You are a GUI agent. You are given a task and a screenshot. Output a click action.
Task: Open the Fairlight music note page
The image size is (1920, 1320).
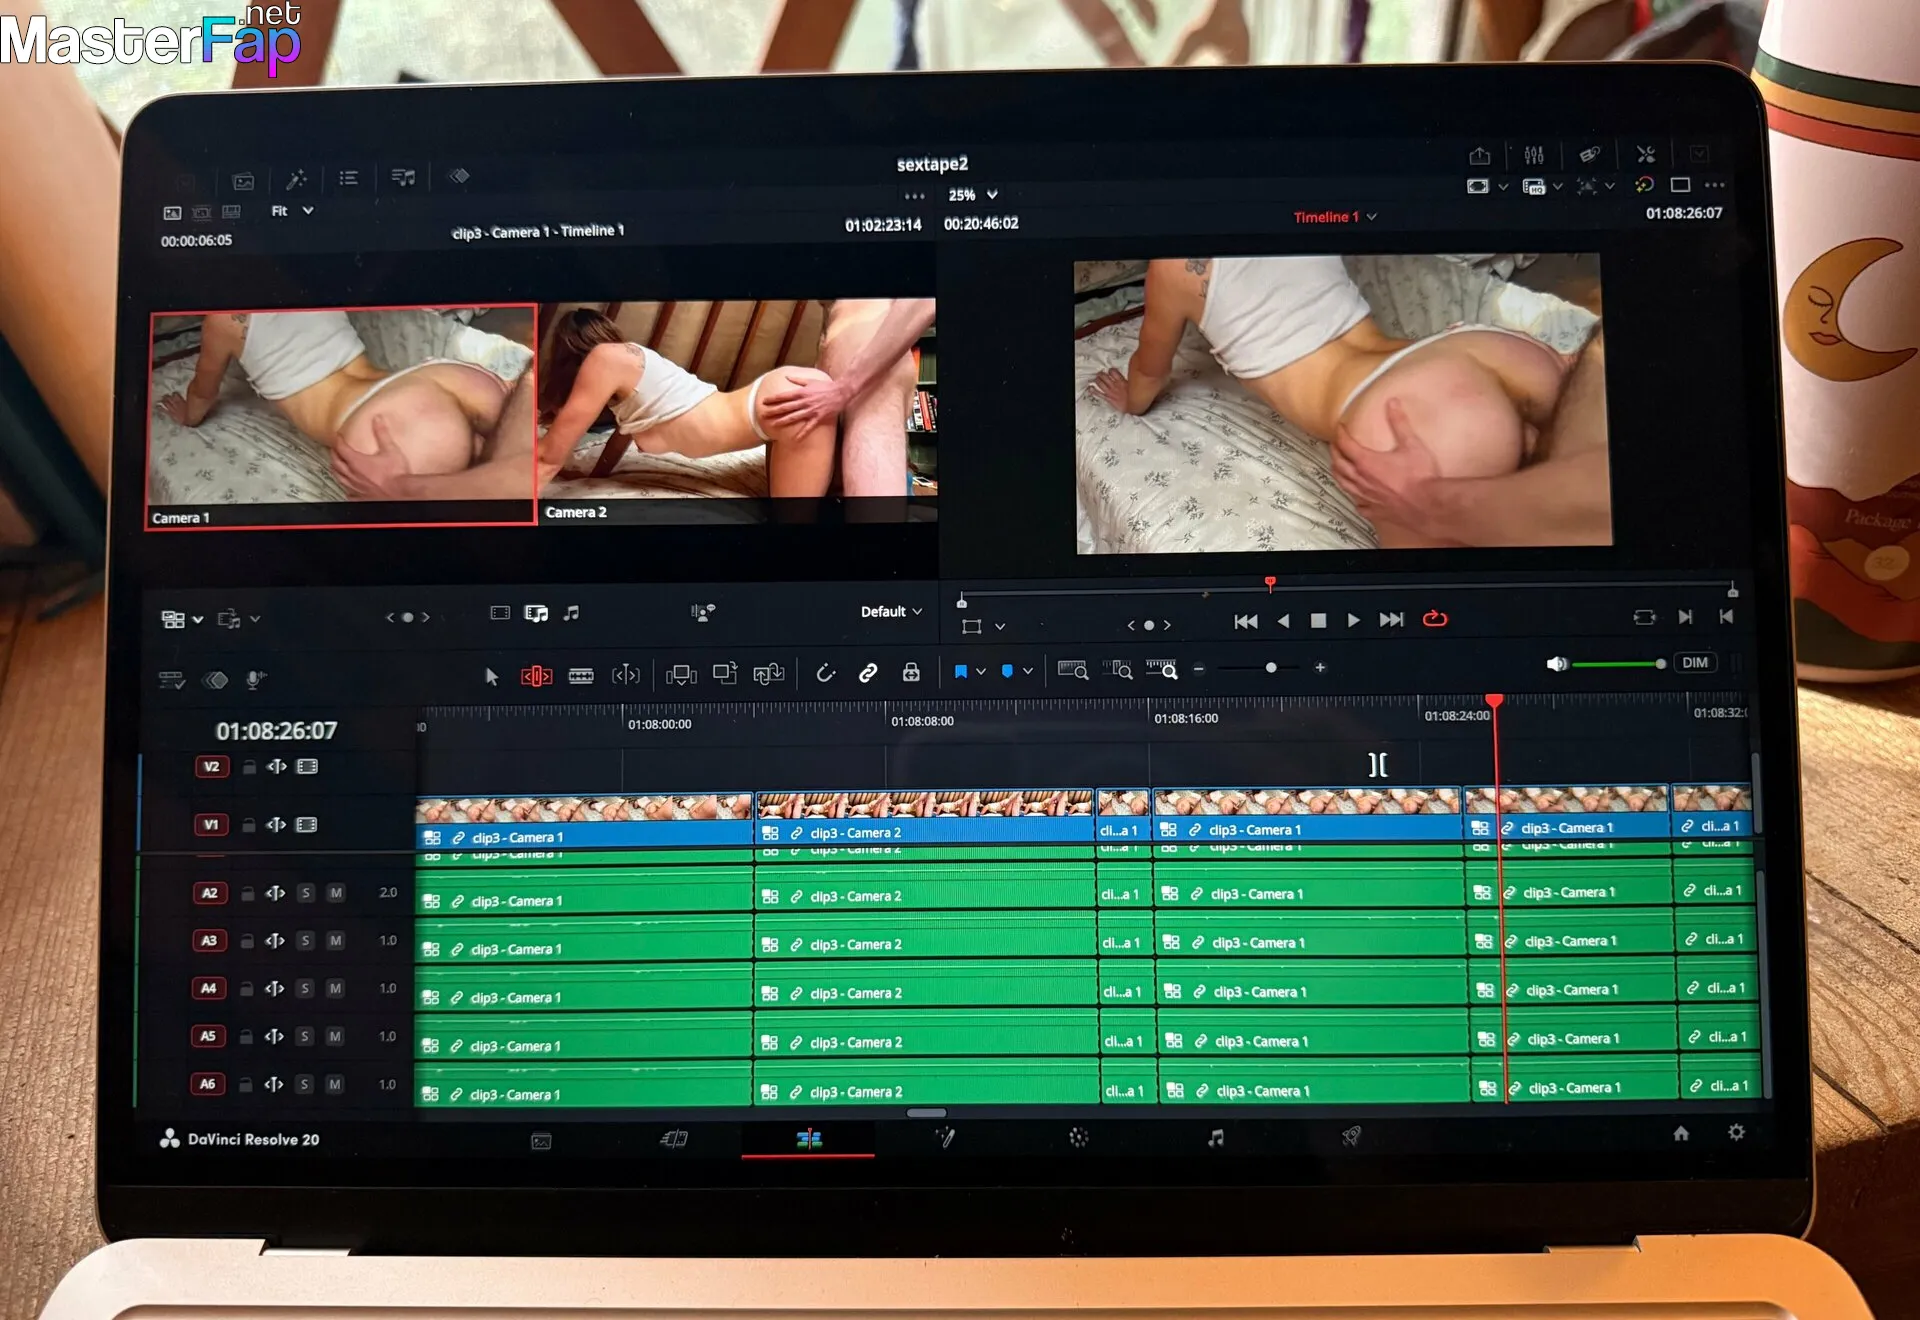tap(1215, 1138)
